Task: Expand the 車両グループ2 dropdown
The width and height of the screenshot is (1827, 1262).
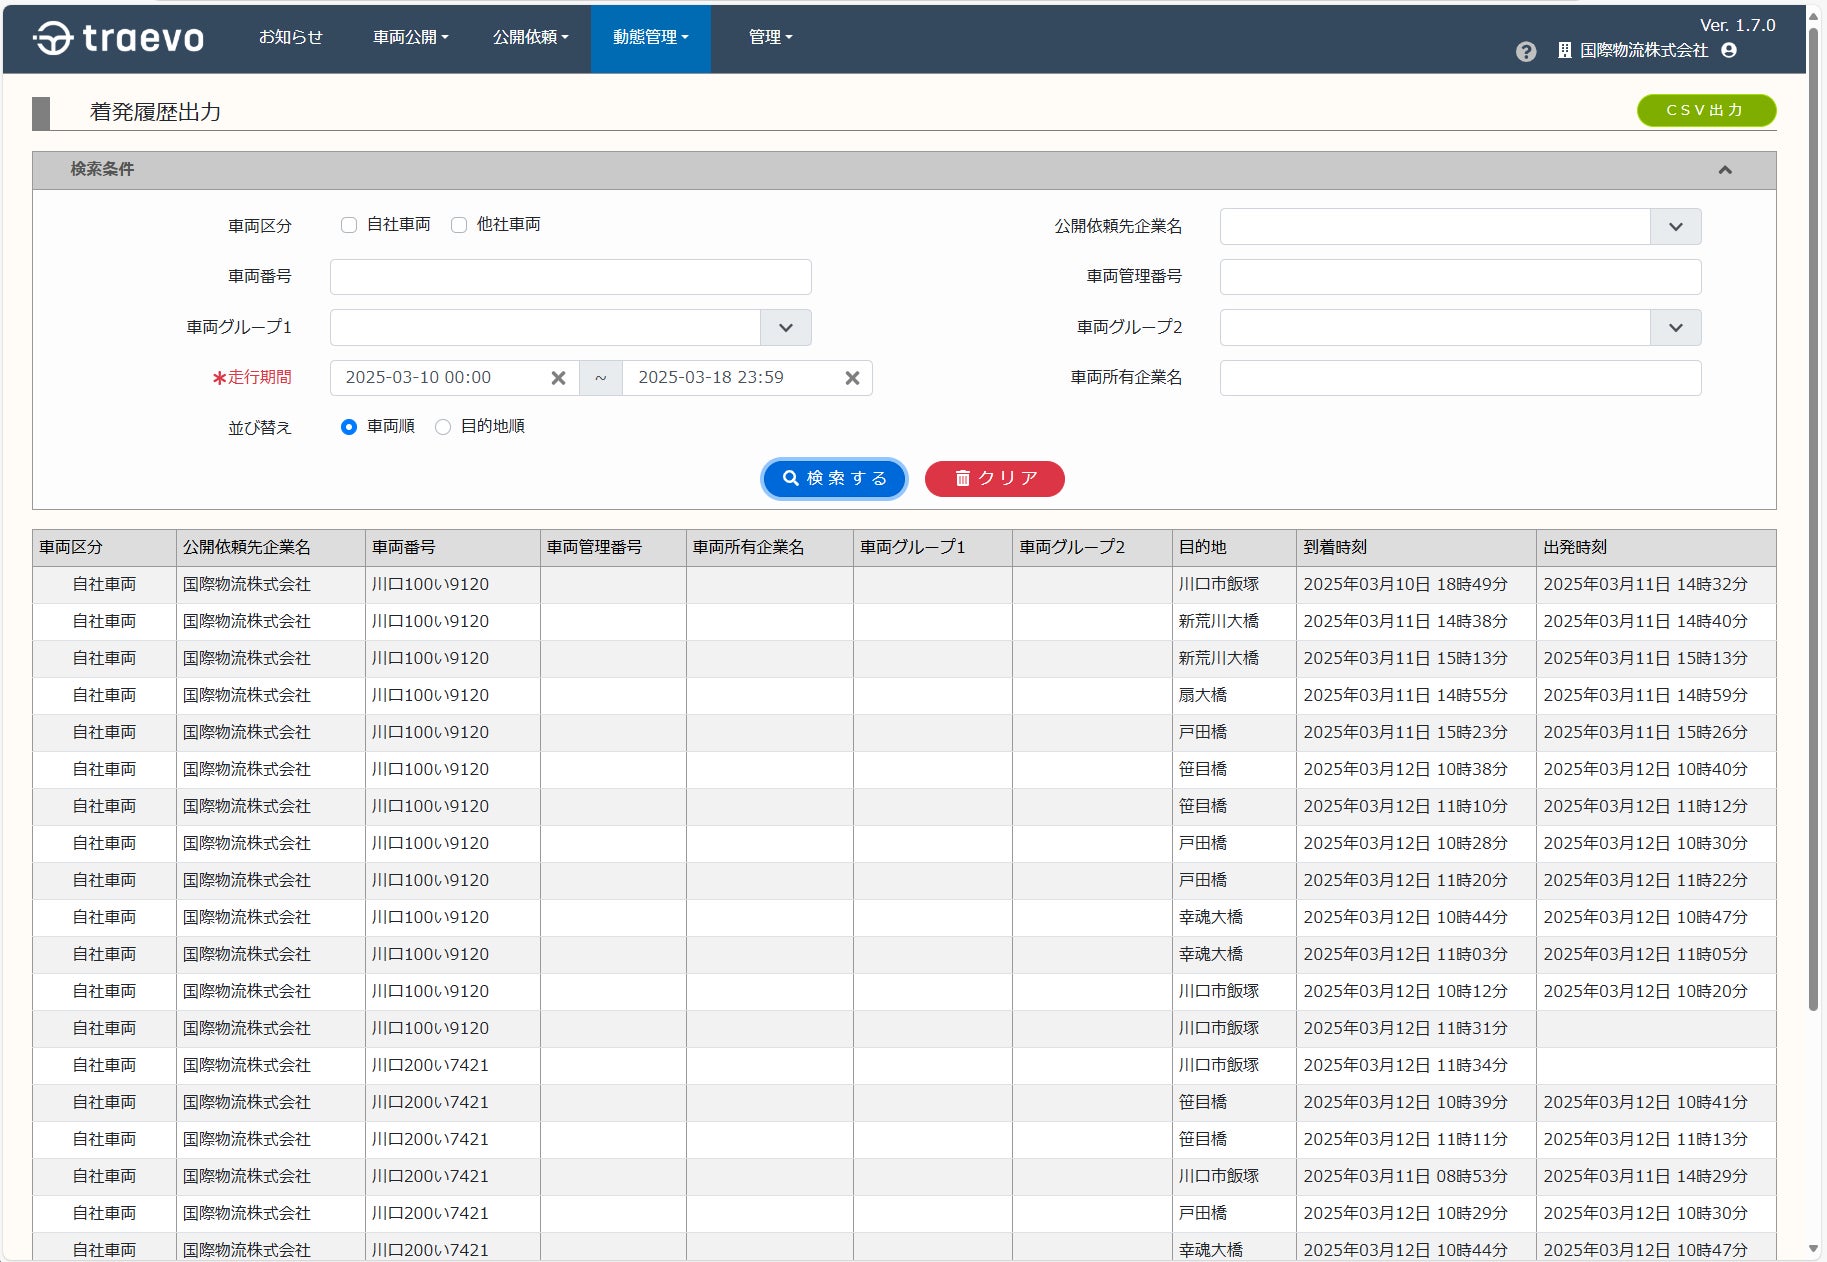Action: click(x=1675, y=328)
